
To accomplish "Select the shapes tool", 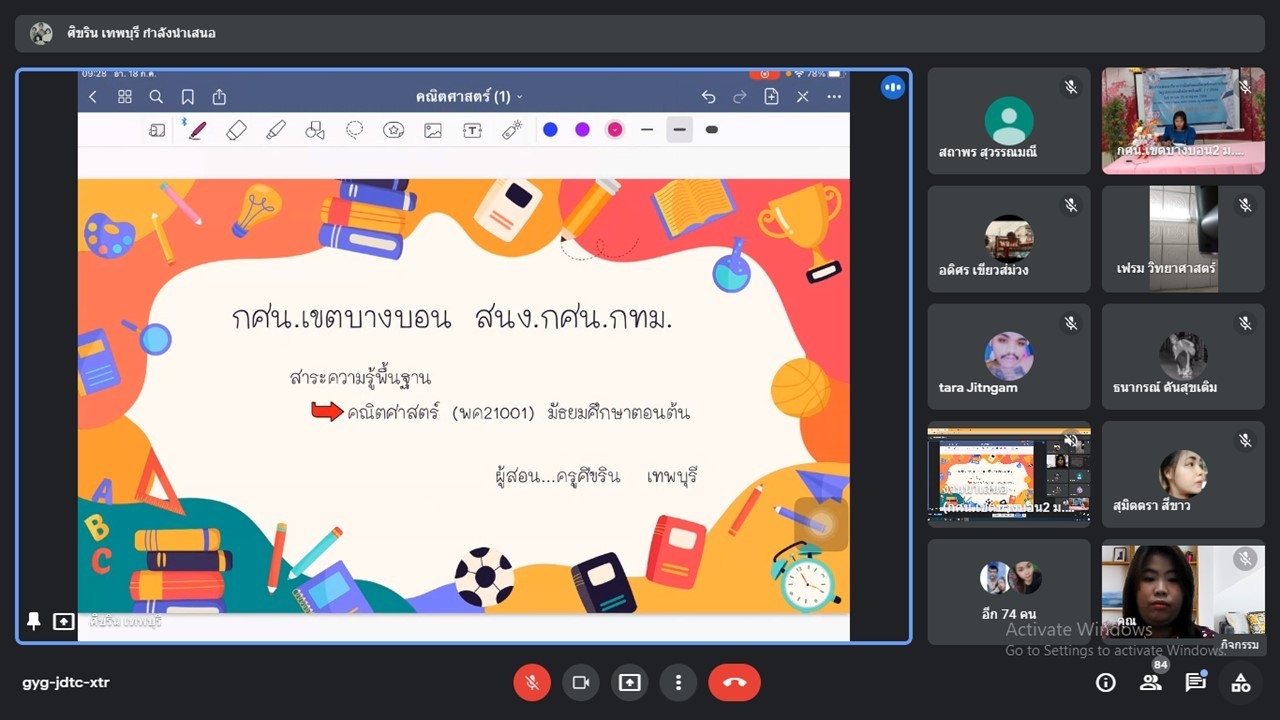I will (x=315, y=130).
